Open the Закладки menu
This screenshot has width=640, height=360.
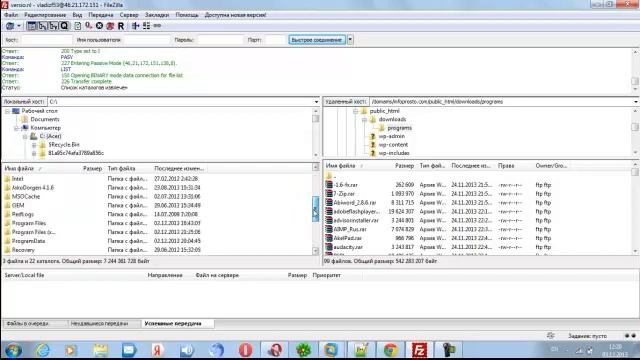[157, 15]
